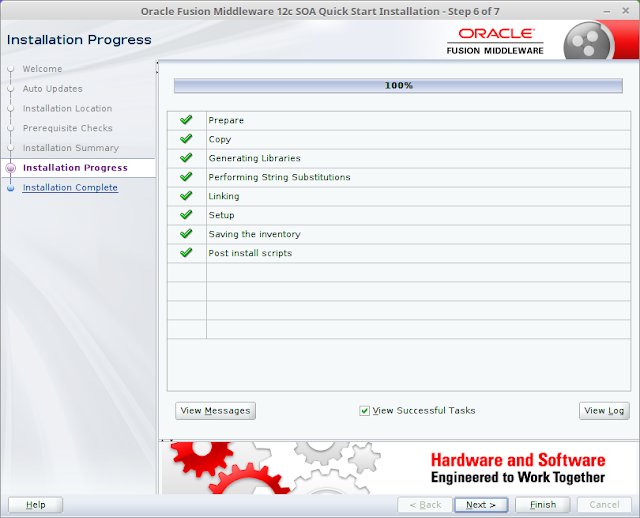This screenshot has width=640, height=518.
Task: Proceed with the Next button
Action: point(481,505)
